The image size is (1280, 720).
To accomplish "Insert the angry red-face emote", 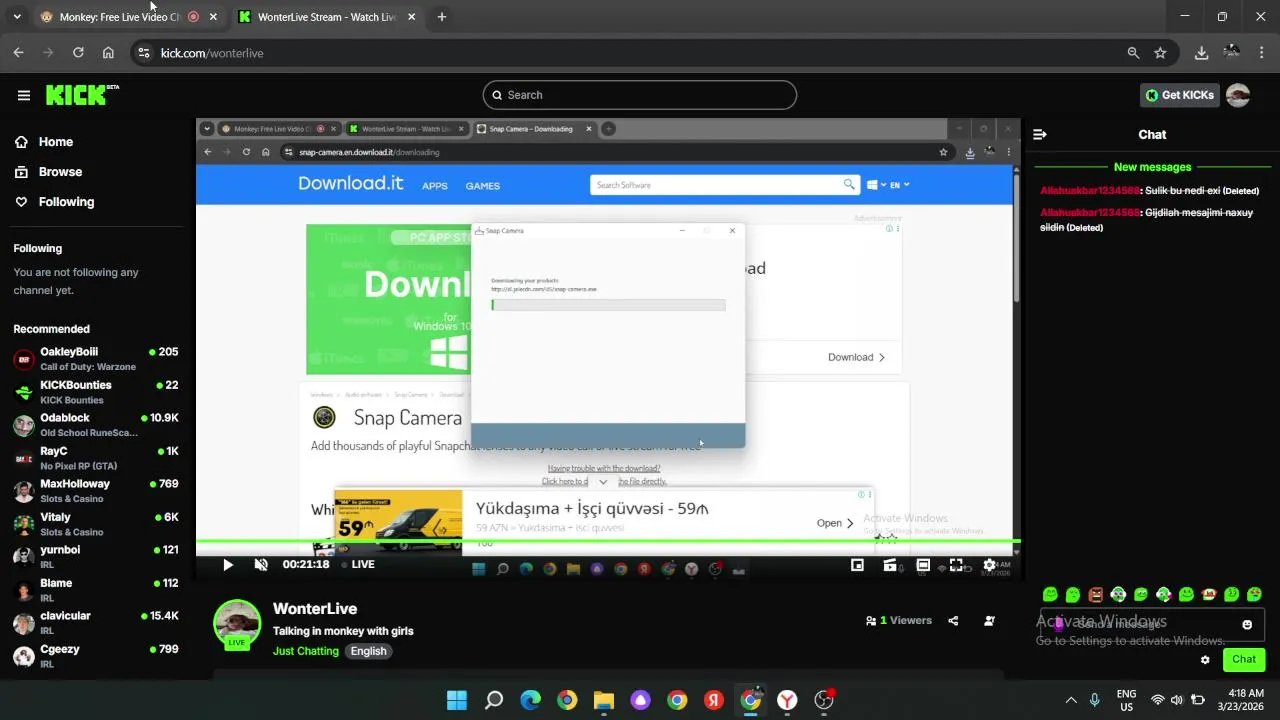I will 1096,595.
